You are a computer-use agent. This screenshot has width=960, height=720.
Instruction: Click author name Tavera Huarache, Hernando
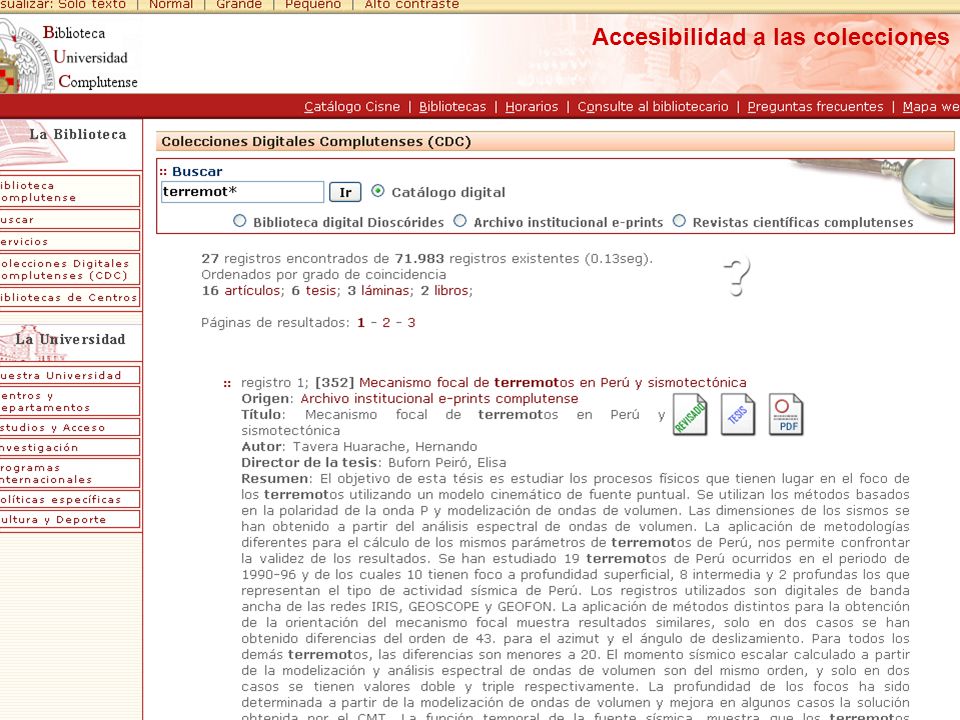coord(384,446)
